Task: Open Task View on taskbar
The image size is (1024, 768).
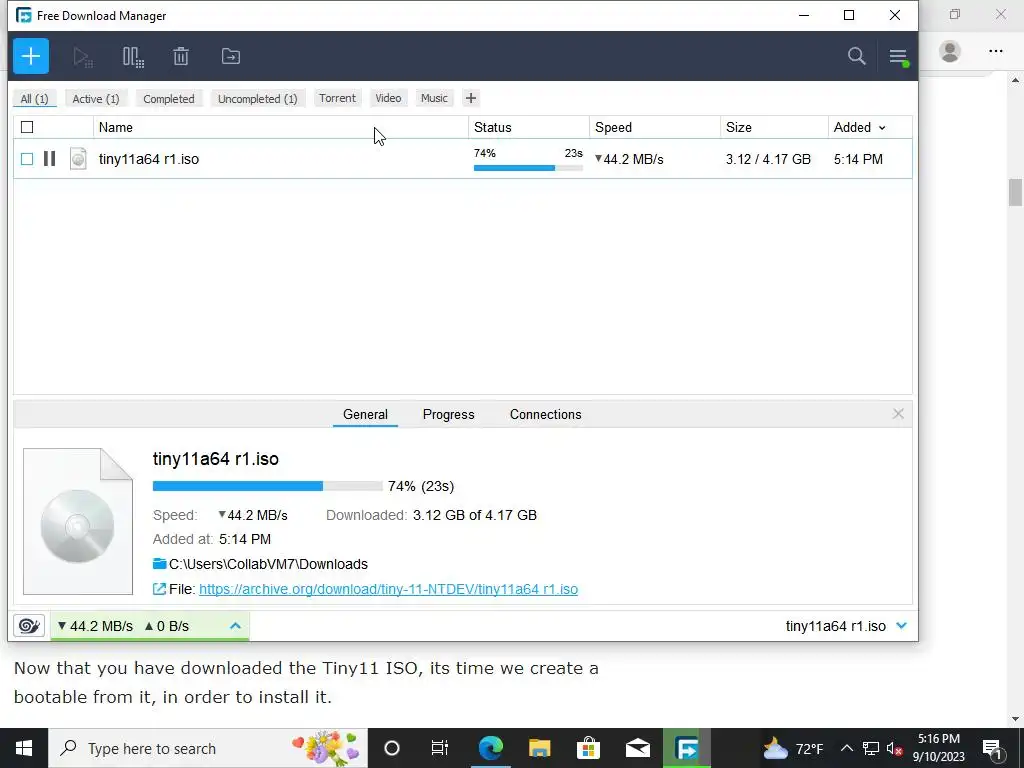Action: click(440, 748)
